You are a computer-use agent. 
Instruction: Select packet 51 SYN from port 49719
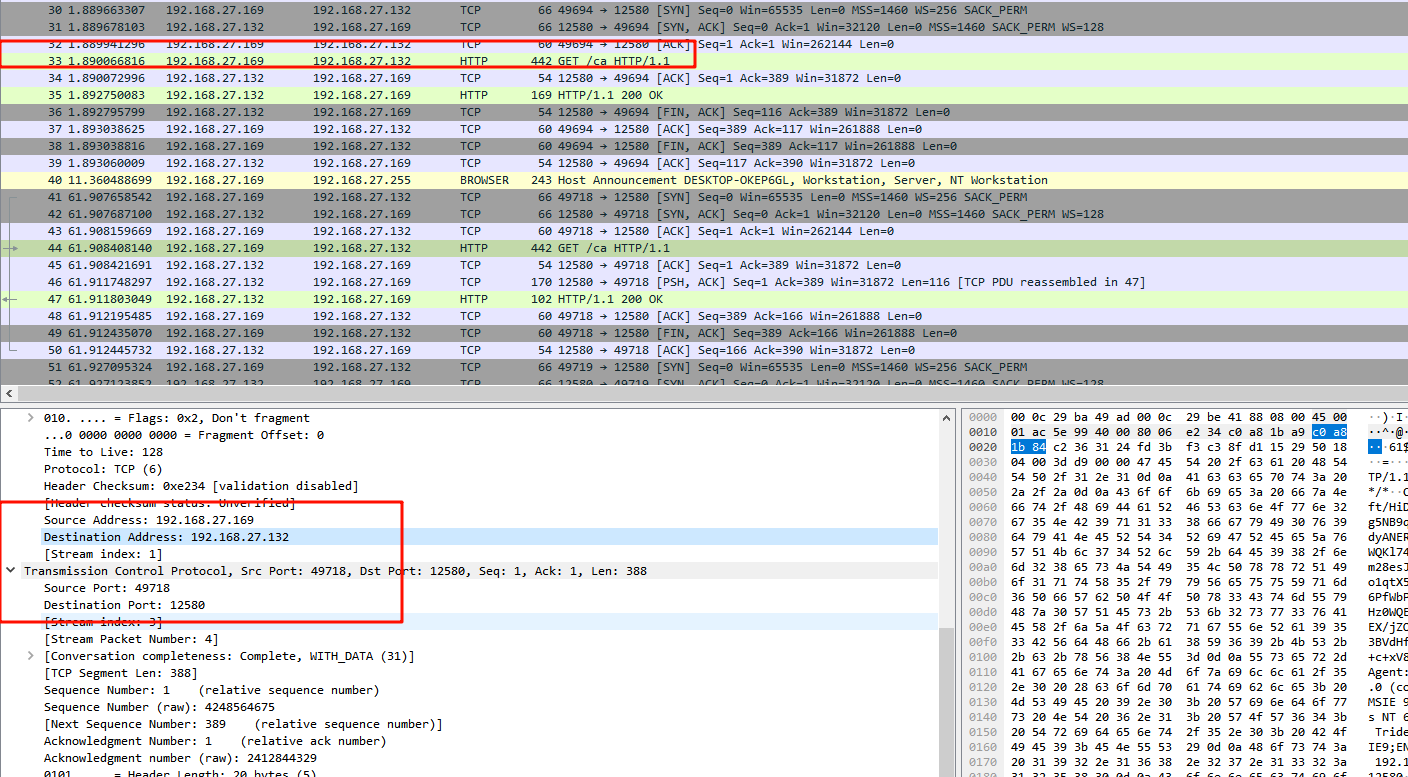(704, 367)
